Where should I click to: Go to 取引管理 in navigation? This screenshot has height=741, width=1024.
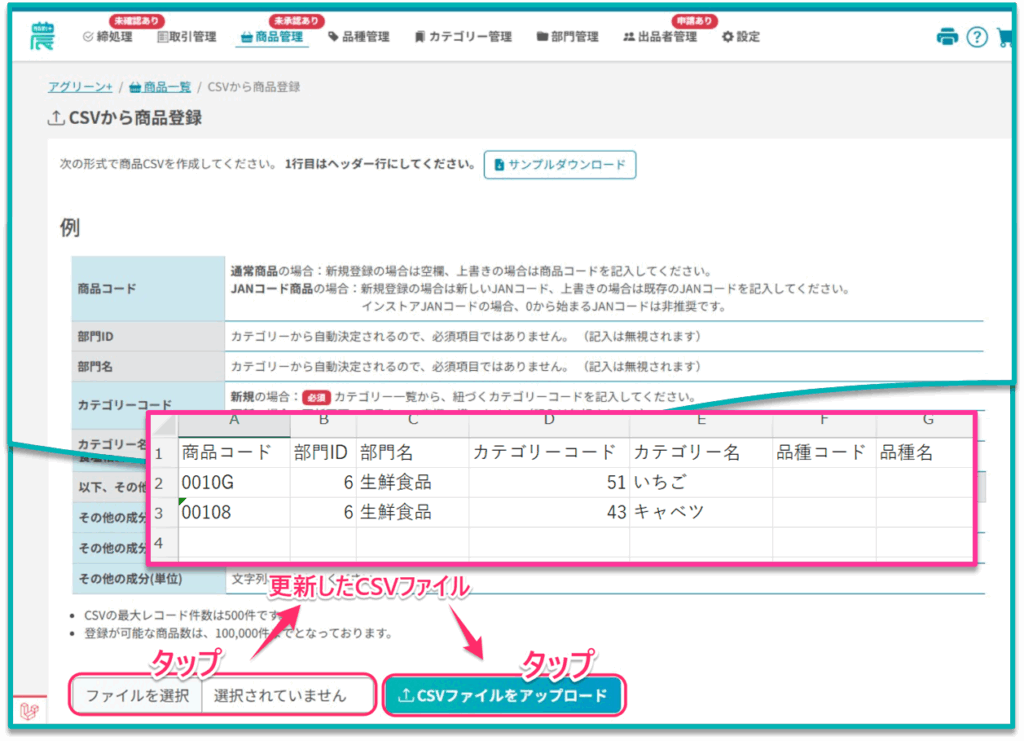[187, 37]
